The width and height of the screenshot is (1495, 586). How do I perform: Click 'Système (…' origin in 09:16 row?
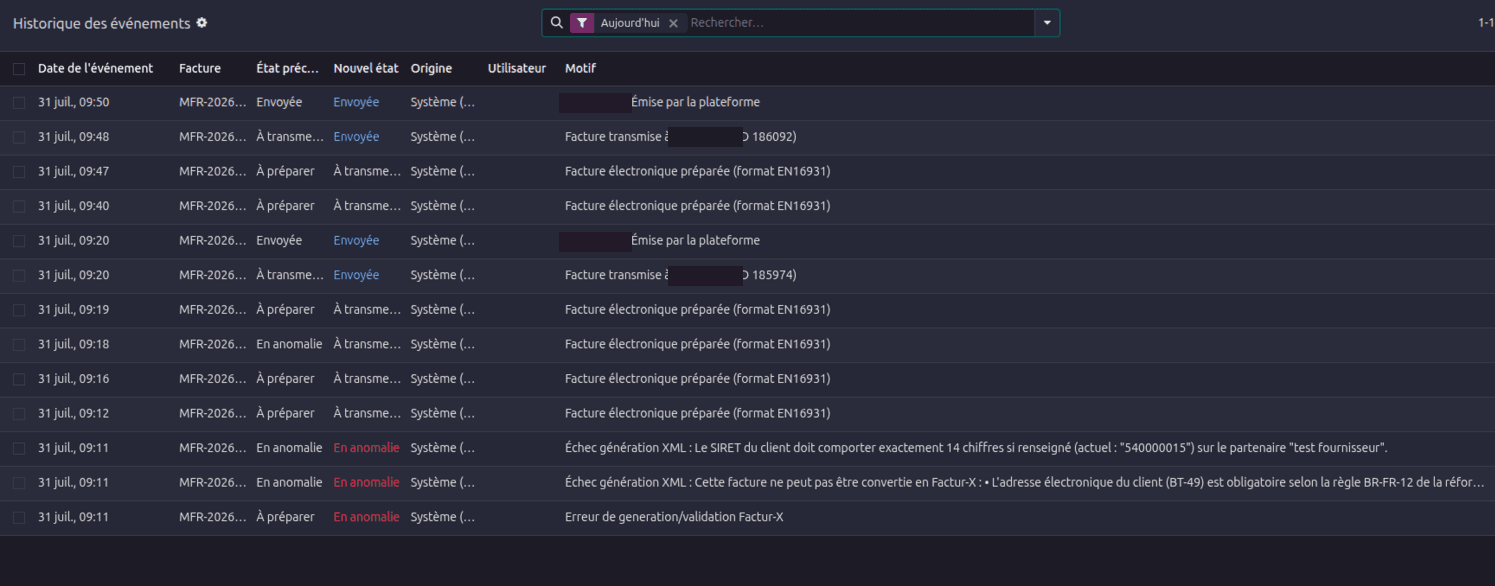point(443,379)
